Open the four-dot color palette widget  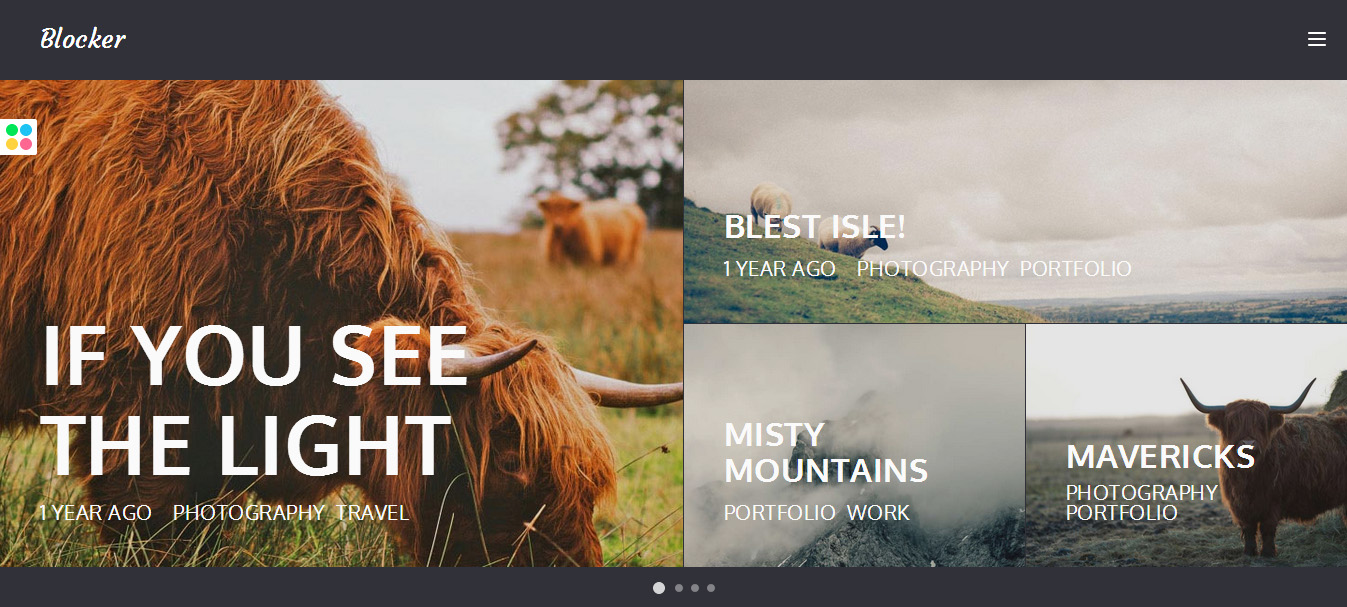pyautogui.click(x=18, y=137)
